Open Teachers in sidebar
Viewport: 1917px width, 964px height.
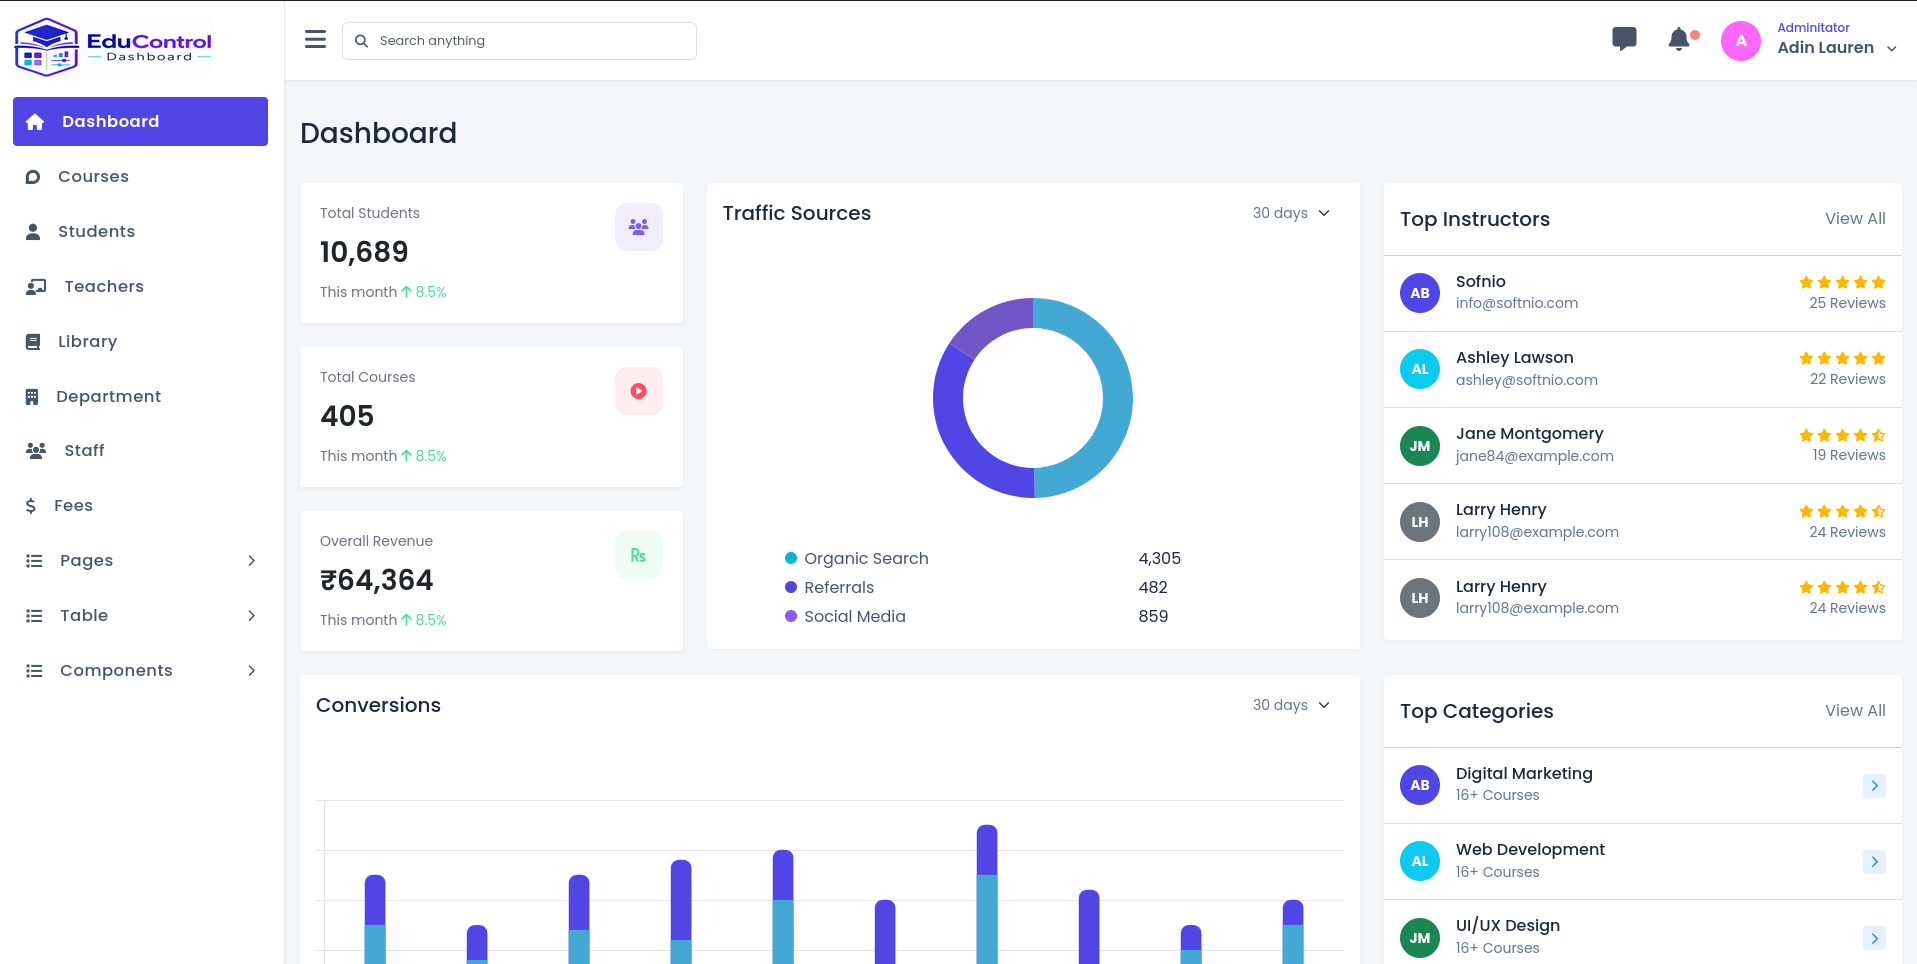coord(140,286)
